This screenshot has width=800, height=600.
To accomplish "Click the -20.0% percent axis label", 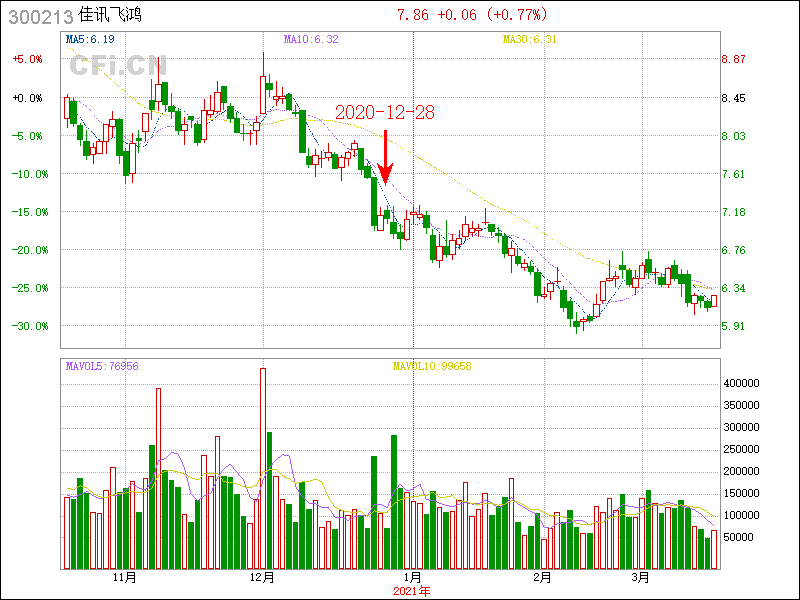I will [30, 250].
